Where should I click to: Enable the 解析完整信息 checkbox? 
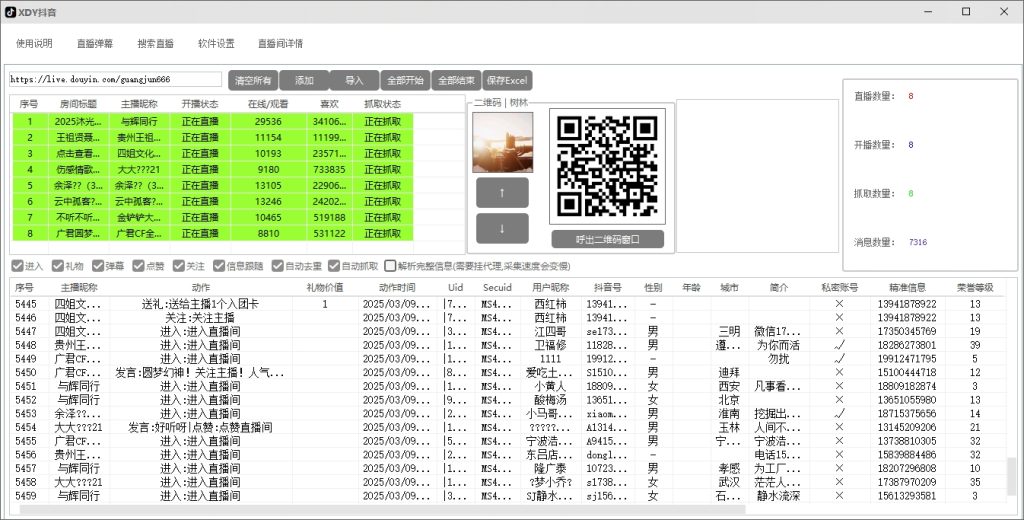click(x=390, y=266)
